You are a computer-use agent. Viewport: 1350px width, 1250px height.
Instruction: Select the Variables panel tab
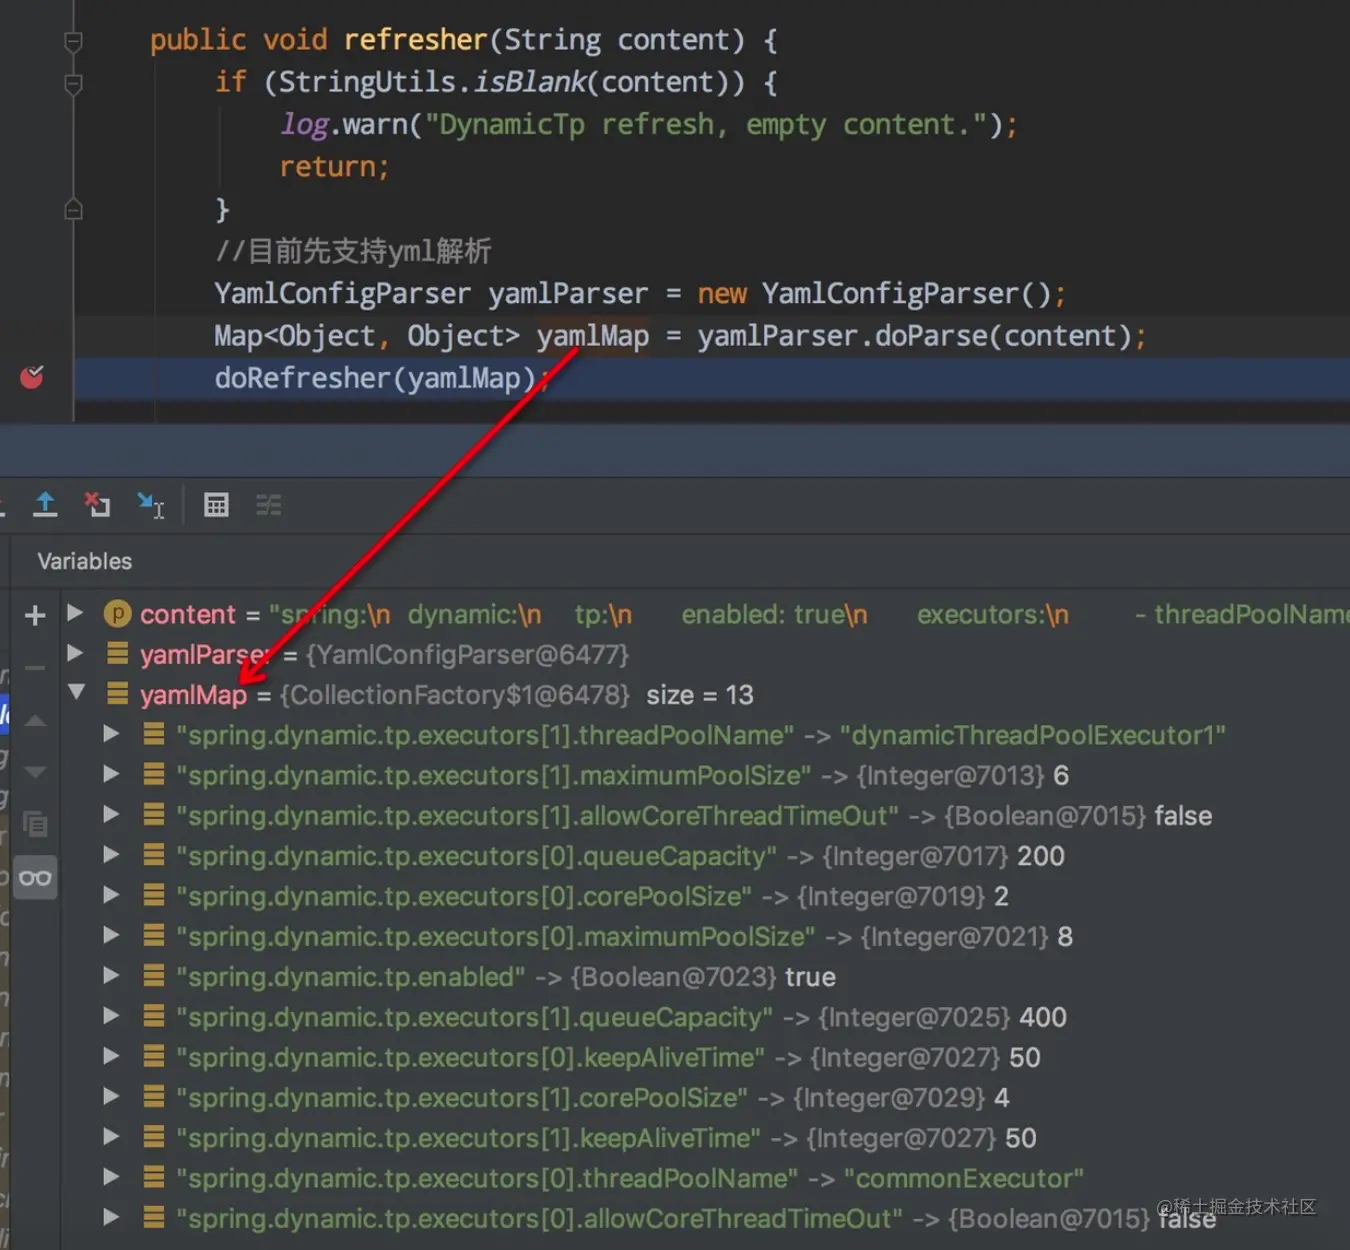click(85, 561)
